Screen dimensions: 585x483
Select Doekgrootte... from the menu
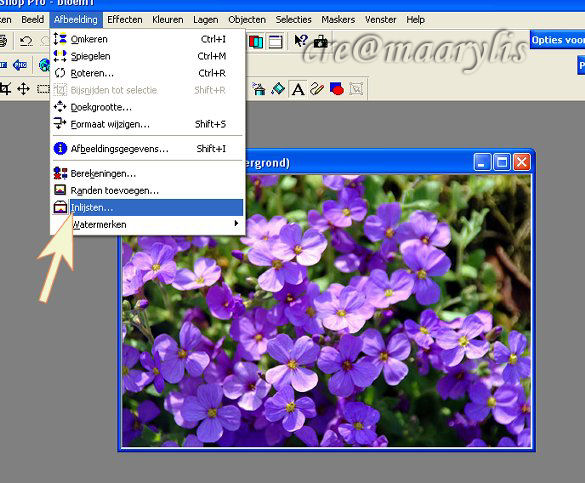(x=148, y=107)
